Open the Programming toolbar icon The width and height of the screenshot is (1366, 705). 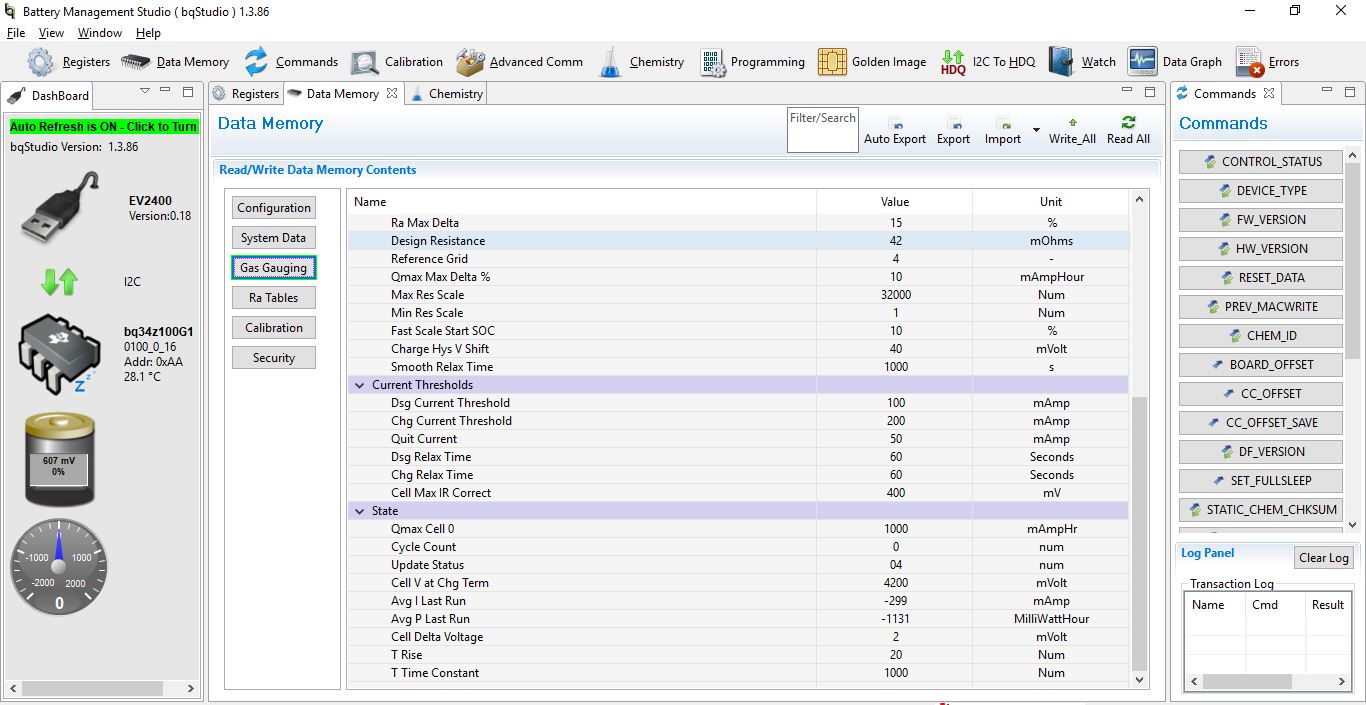pyautogui.click(x=713, y=63)
